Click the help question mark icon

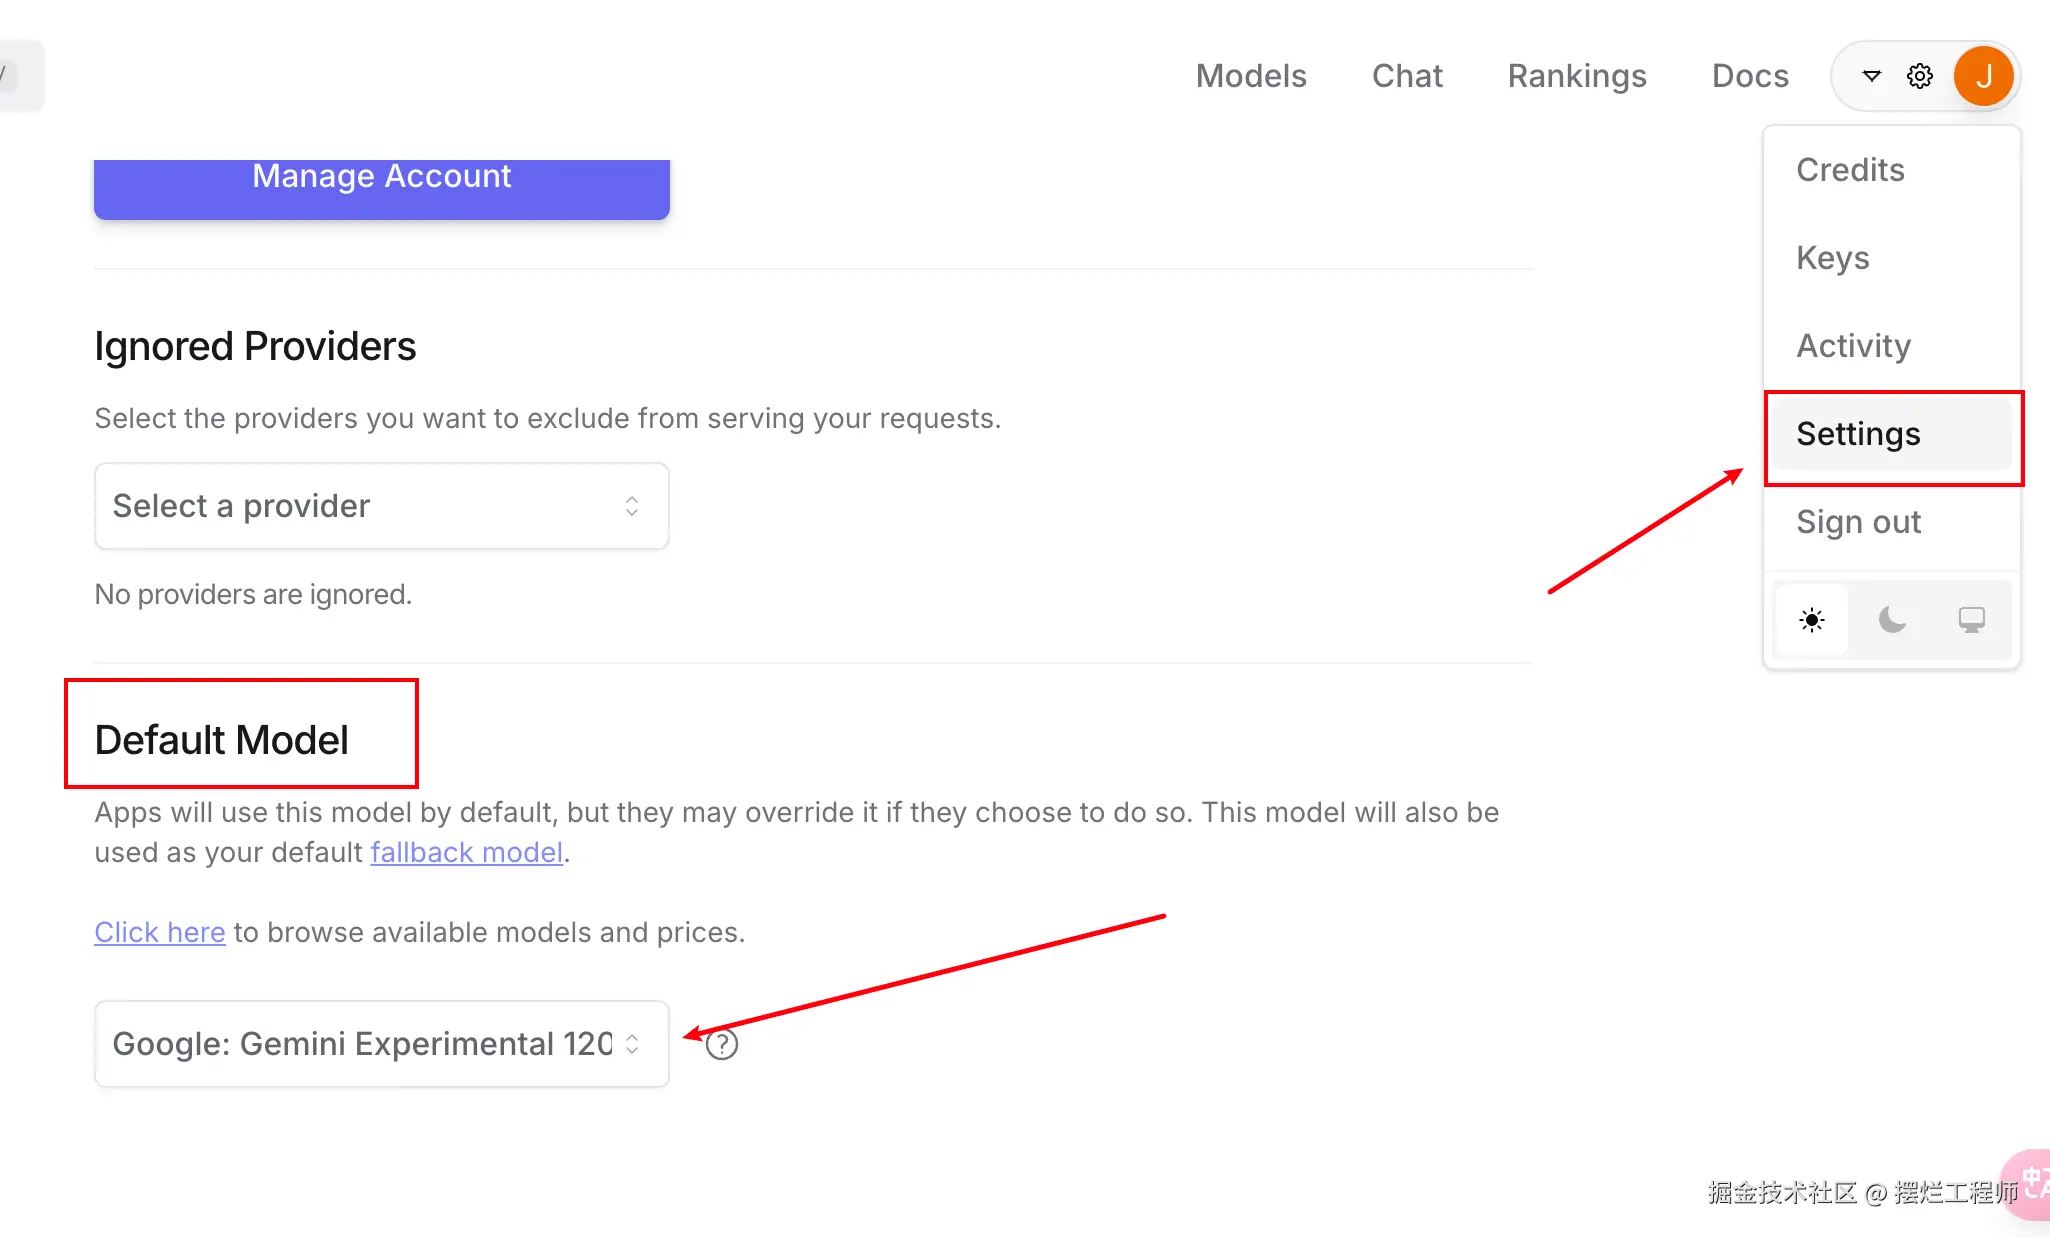(721, 1045)
